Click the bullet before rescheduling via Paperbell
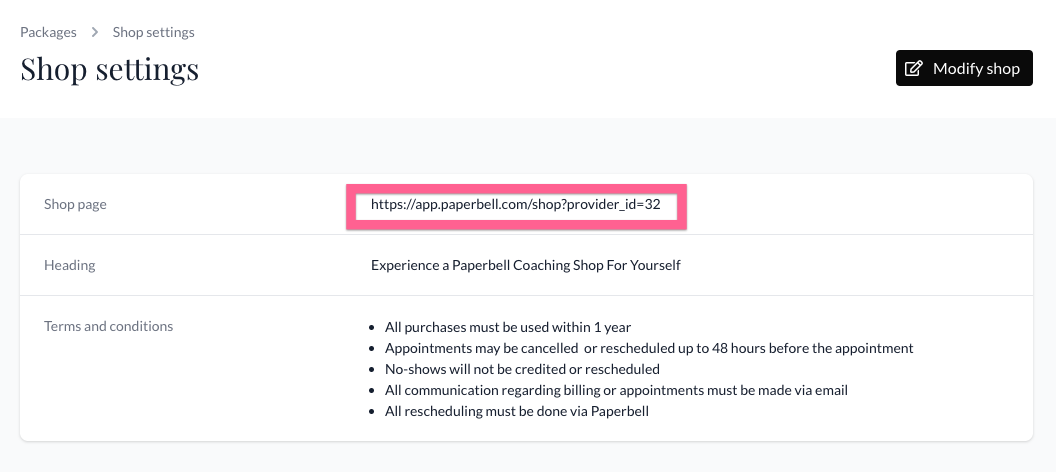The width and height of the screenshot is (1056, 472). pos(373,411)
